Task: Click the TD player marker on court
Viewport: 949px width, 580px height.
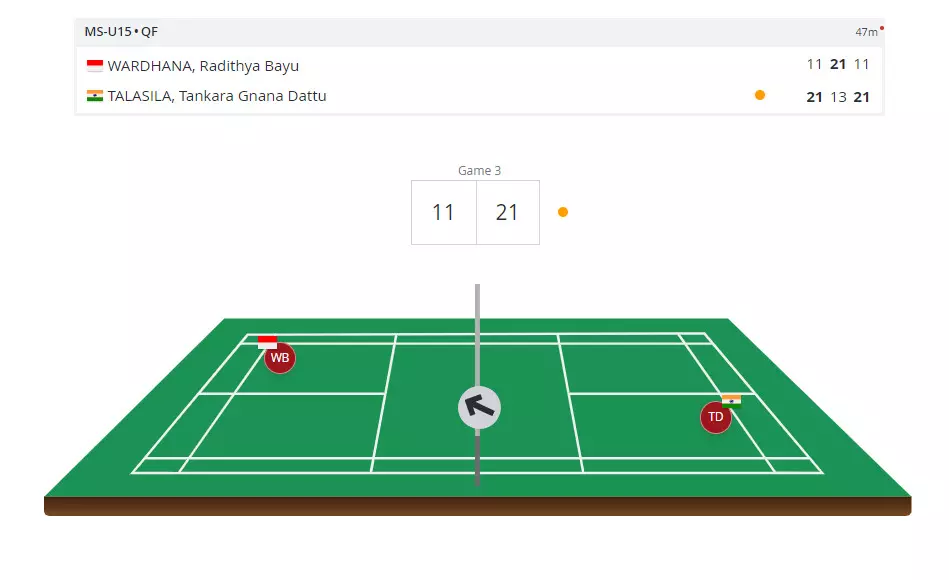Action: click(716, 417)
